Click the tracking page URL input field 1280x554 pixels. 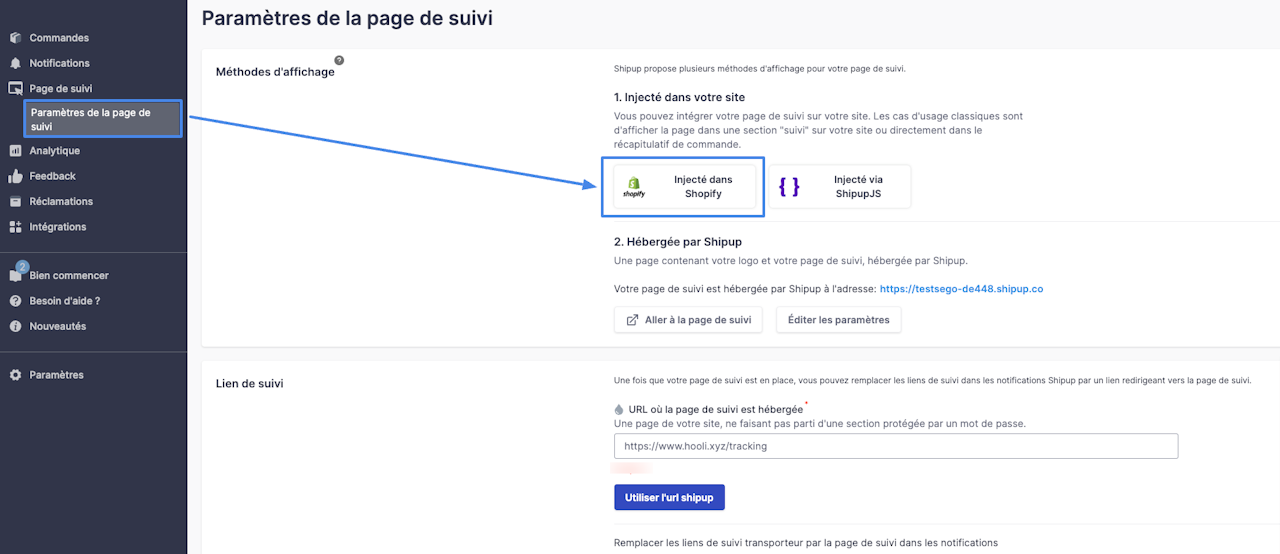pyautogui.click(x=896, y=446)
